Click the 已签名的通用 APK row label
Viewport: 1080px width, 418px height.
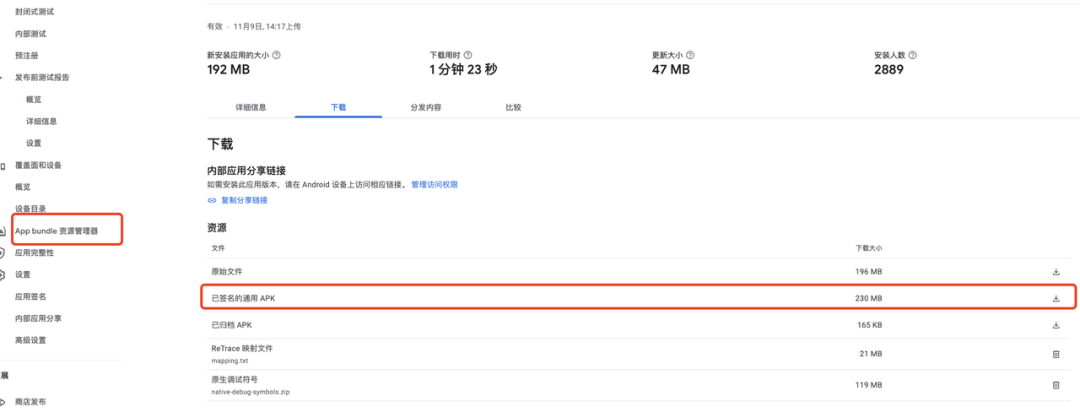click(x=243, y=298)
